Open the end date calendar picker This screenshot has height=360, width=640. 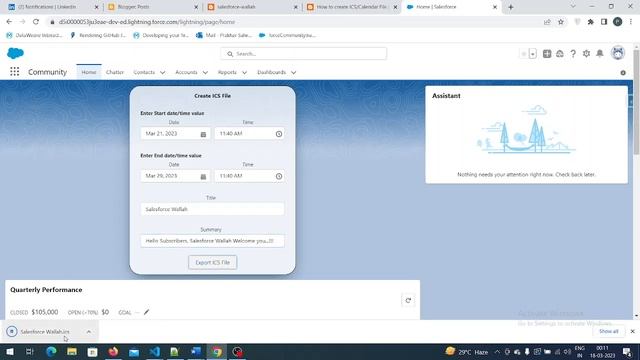point(203,176)
